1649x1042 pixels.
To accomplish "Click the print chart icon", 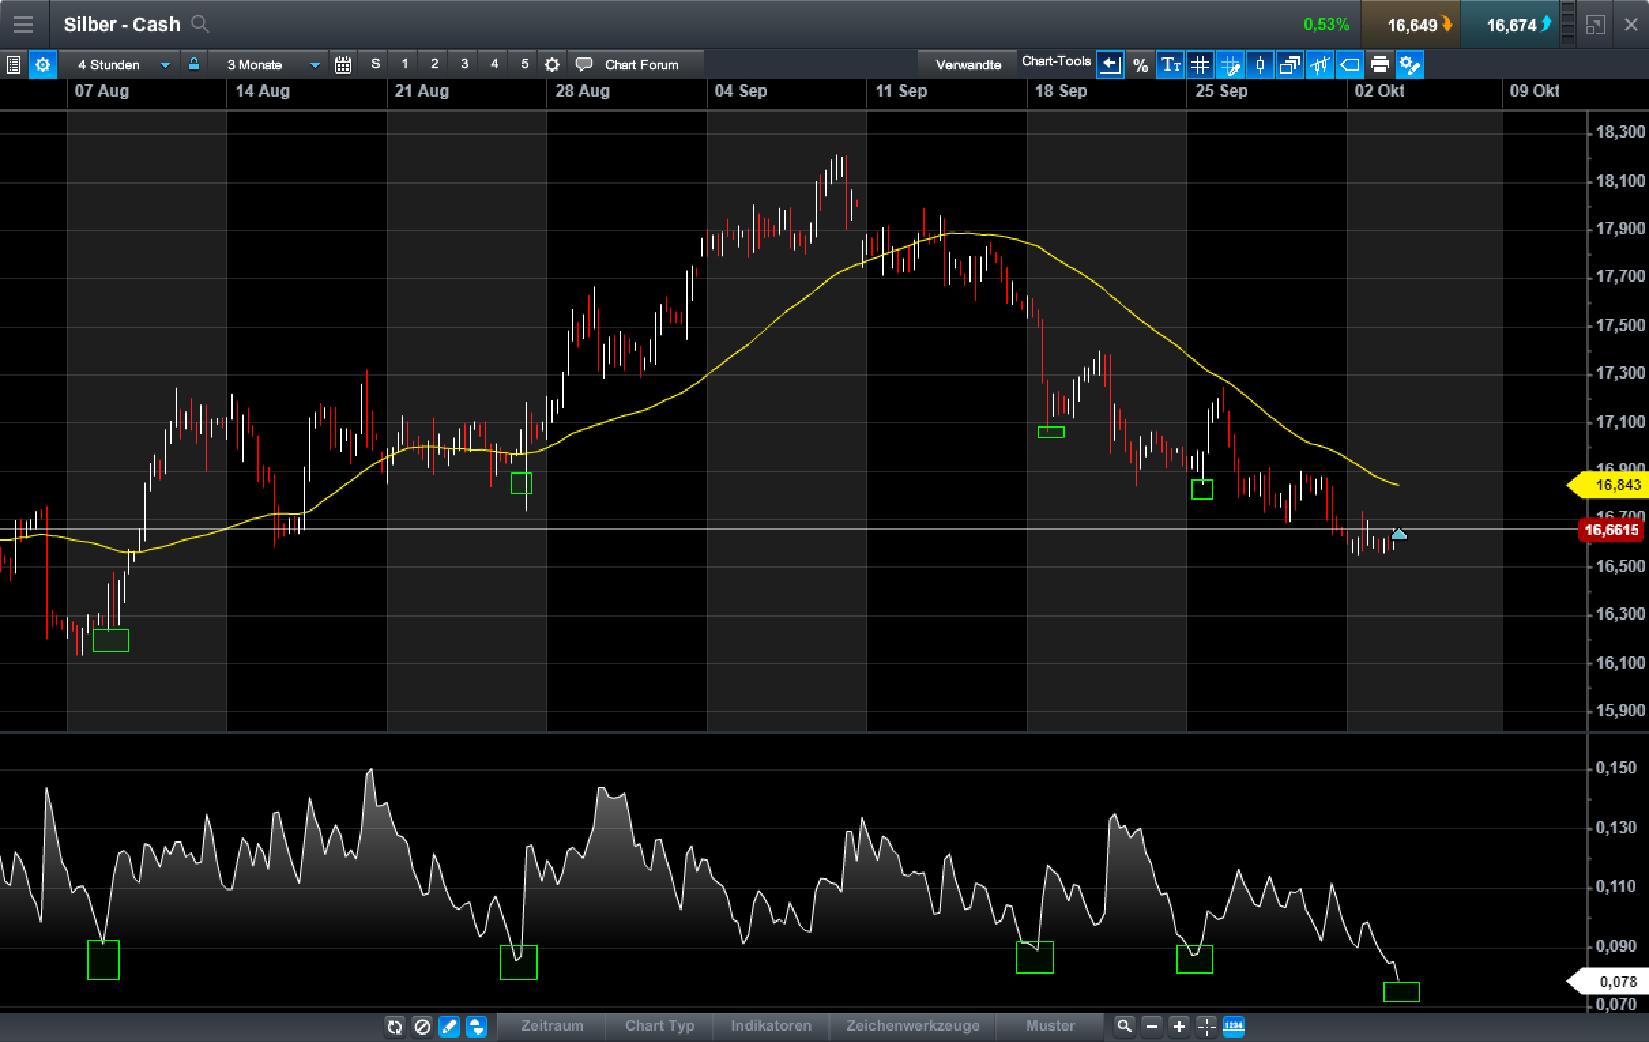I will click(1380, 64).
